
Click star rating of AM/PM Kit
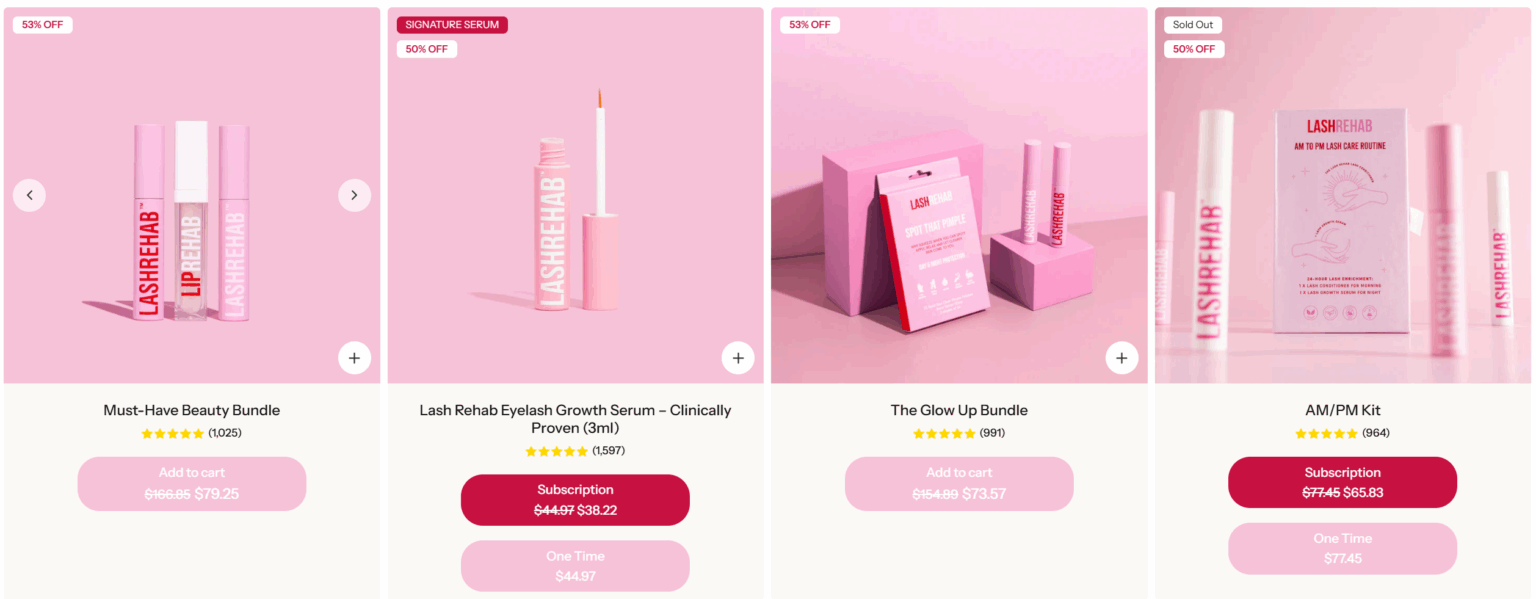(x=1327, y=434)
